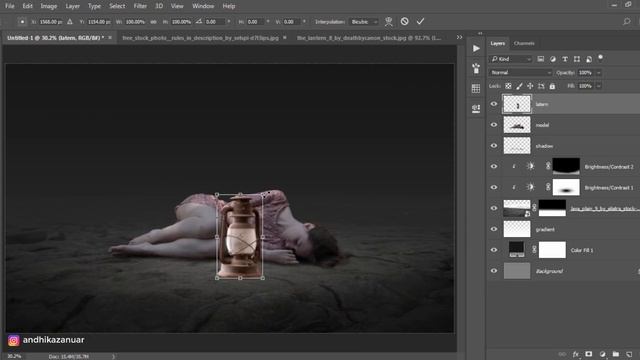Hide the model layer eye icon
Screen dimensions: 640x360
[494, 125]
